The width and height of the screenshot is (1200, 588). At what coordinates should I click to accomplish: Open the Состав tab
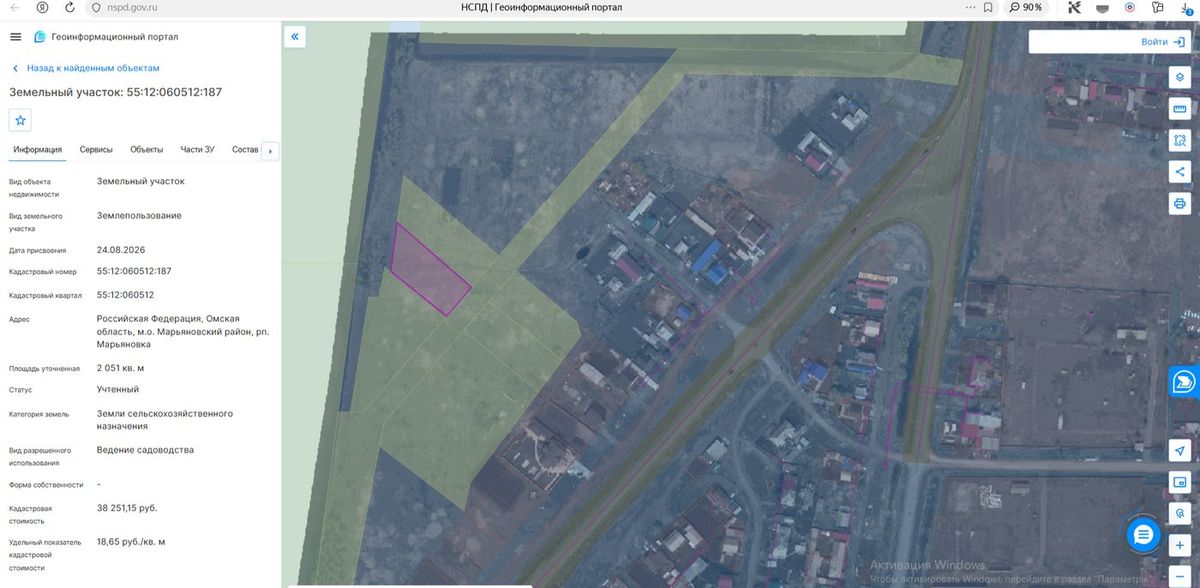pyautogui.click(x=245, y=150)
